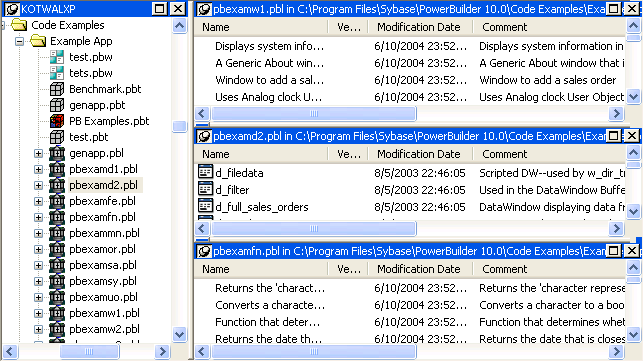This screenshot has height=362, width=643.
Task: Click the up arrow of tree vertical scrollbar
Action: click(x=180, y=26)
